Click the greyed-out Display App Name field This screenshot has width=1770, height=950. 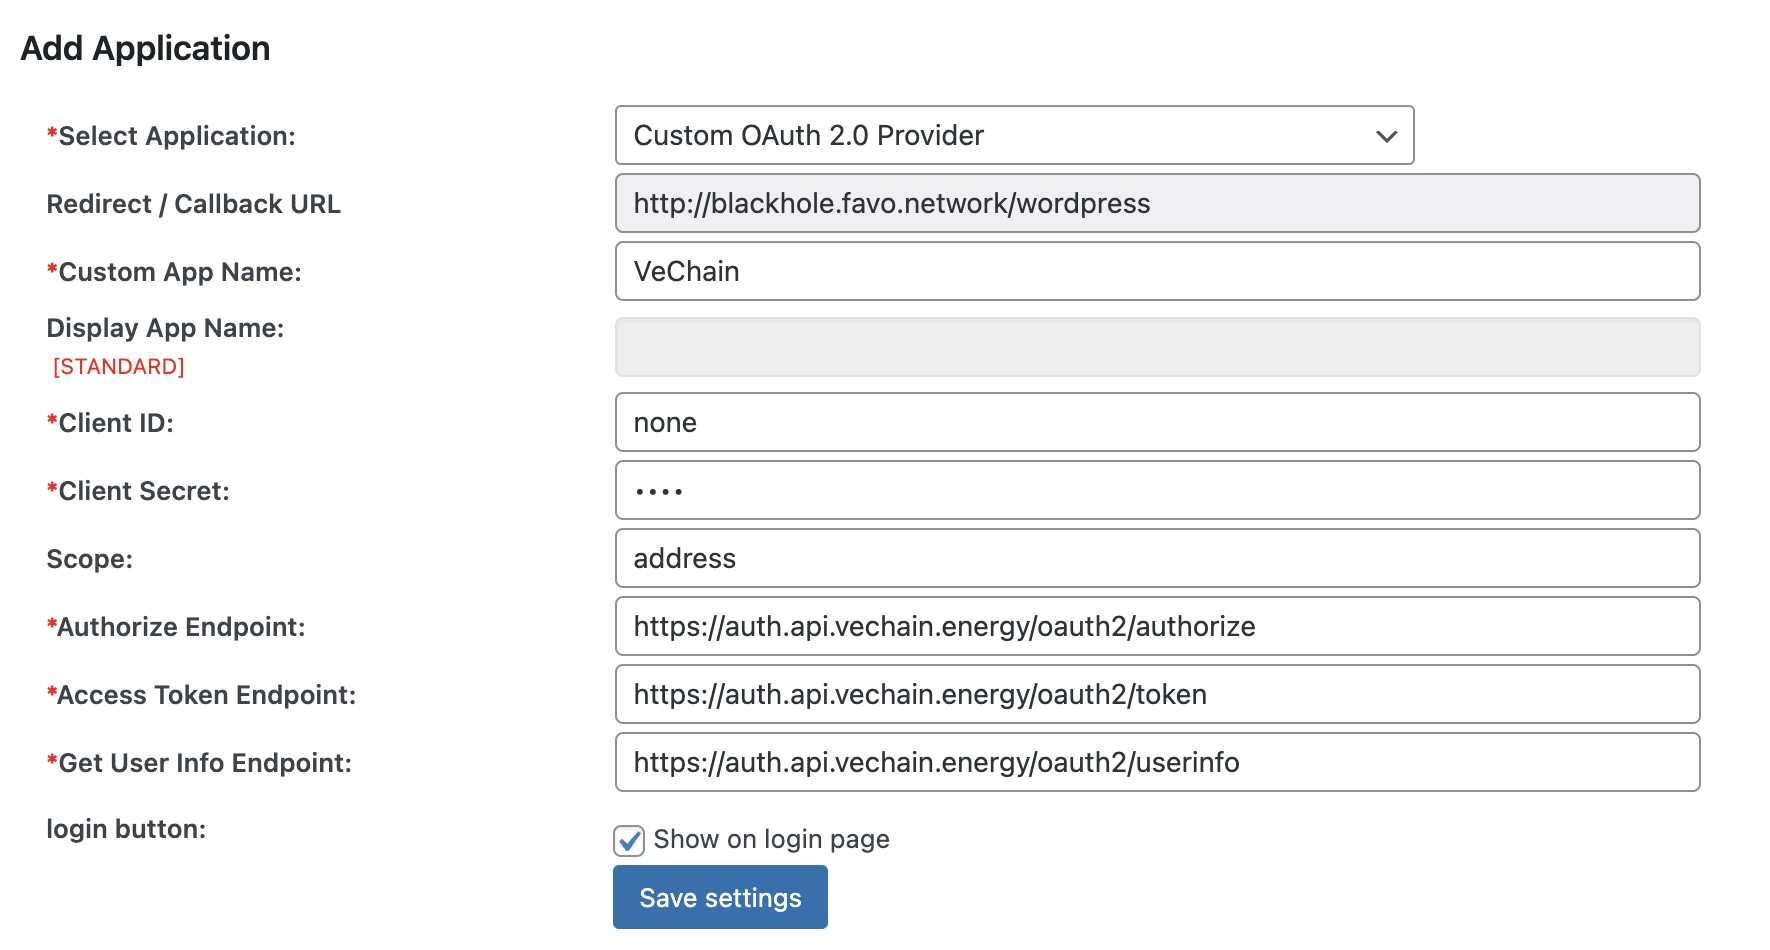tap(1157, 347)
